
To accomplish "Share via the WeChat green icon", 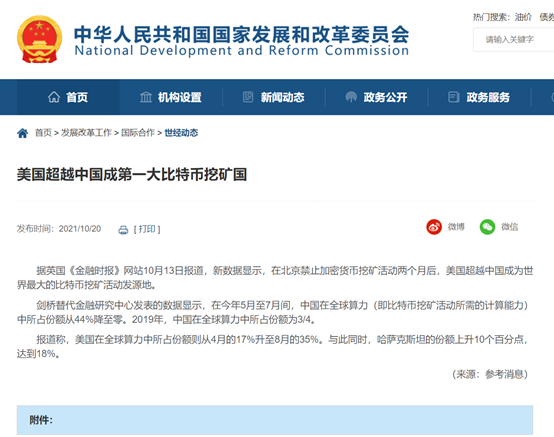I will [x=487, y=227].
